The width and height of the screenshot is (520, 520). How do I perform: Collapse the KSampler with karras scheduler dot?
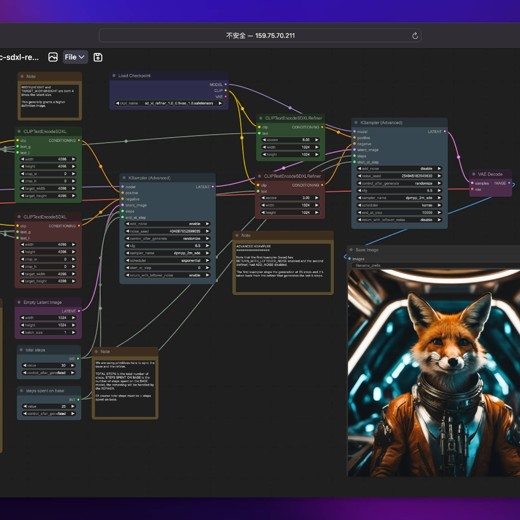tap(356, 123)
